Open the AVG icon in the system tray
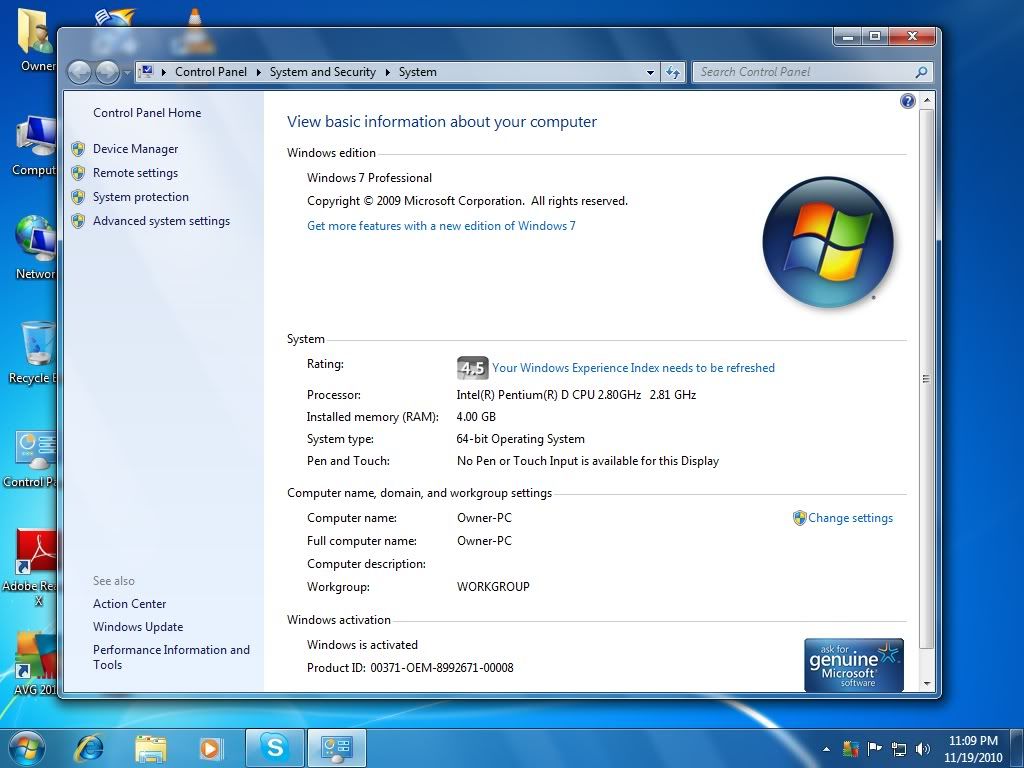This screenshot has width=1024, height=768. click(850, 748)
